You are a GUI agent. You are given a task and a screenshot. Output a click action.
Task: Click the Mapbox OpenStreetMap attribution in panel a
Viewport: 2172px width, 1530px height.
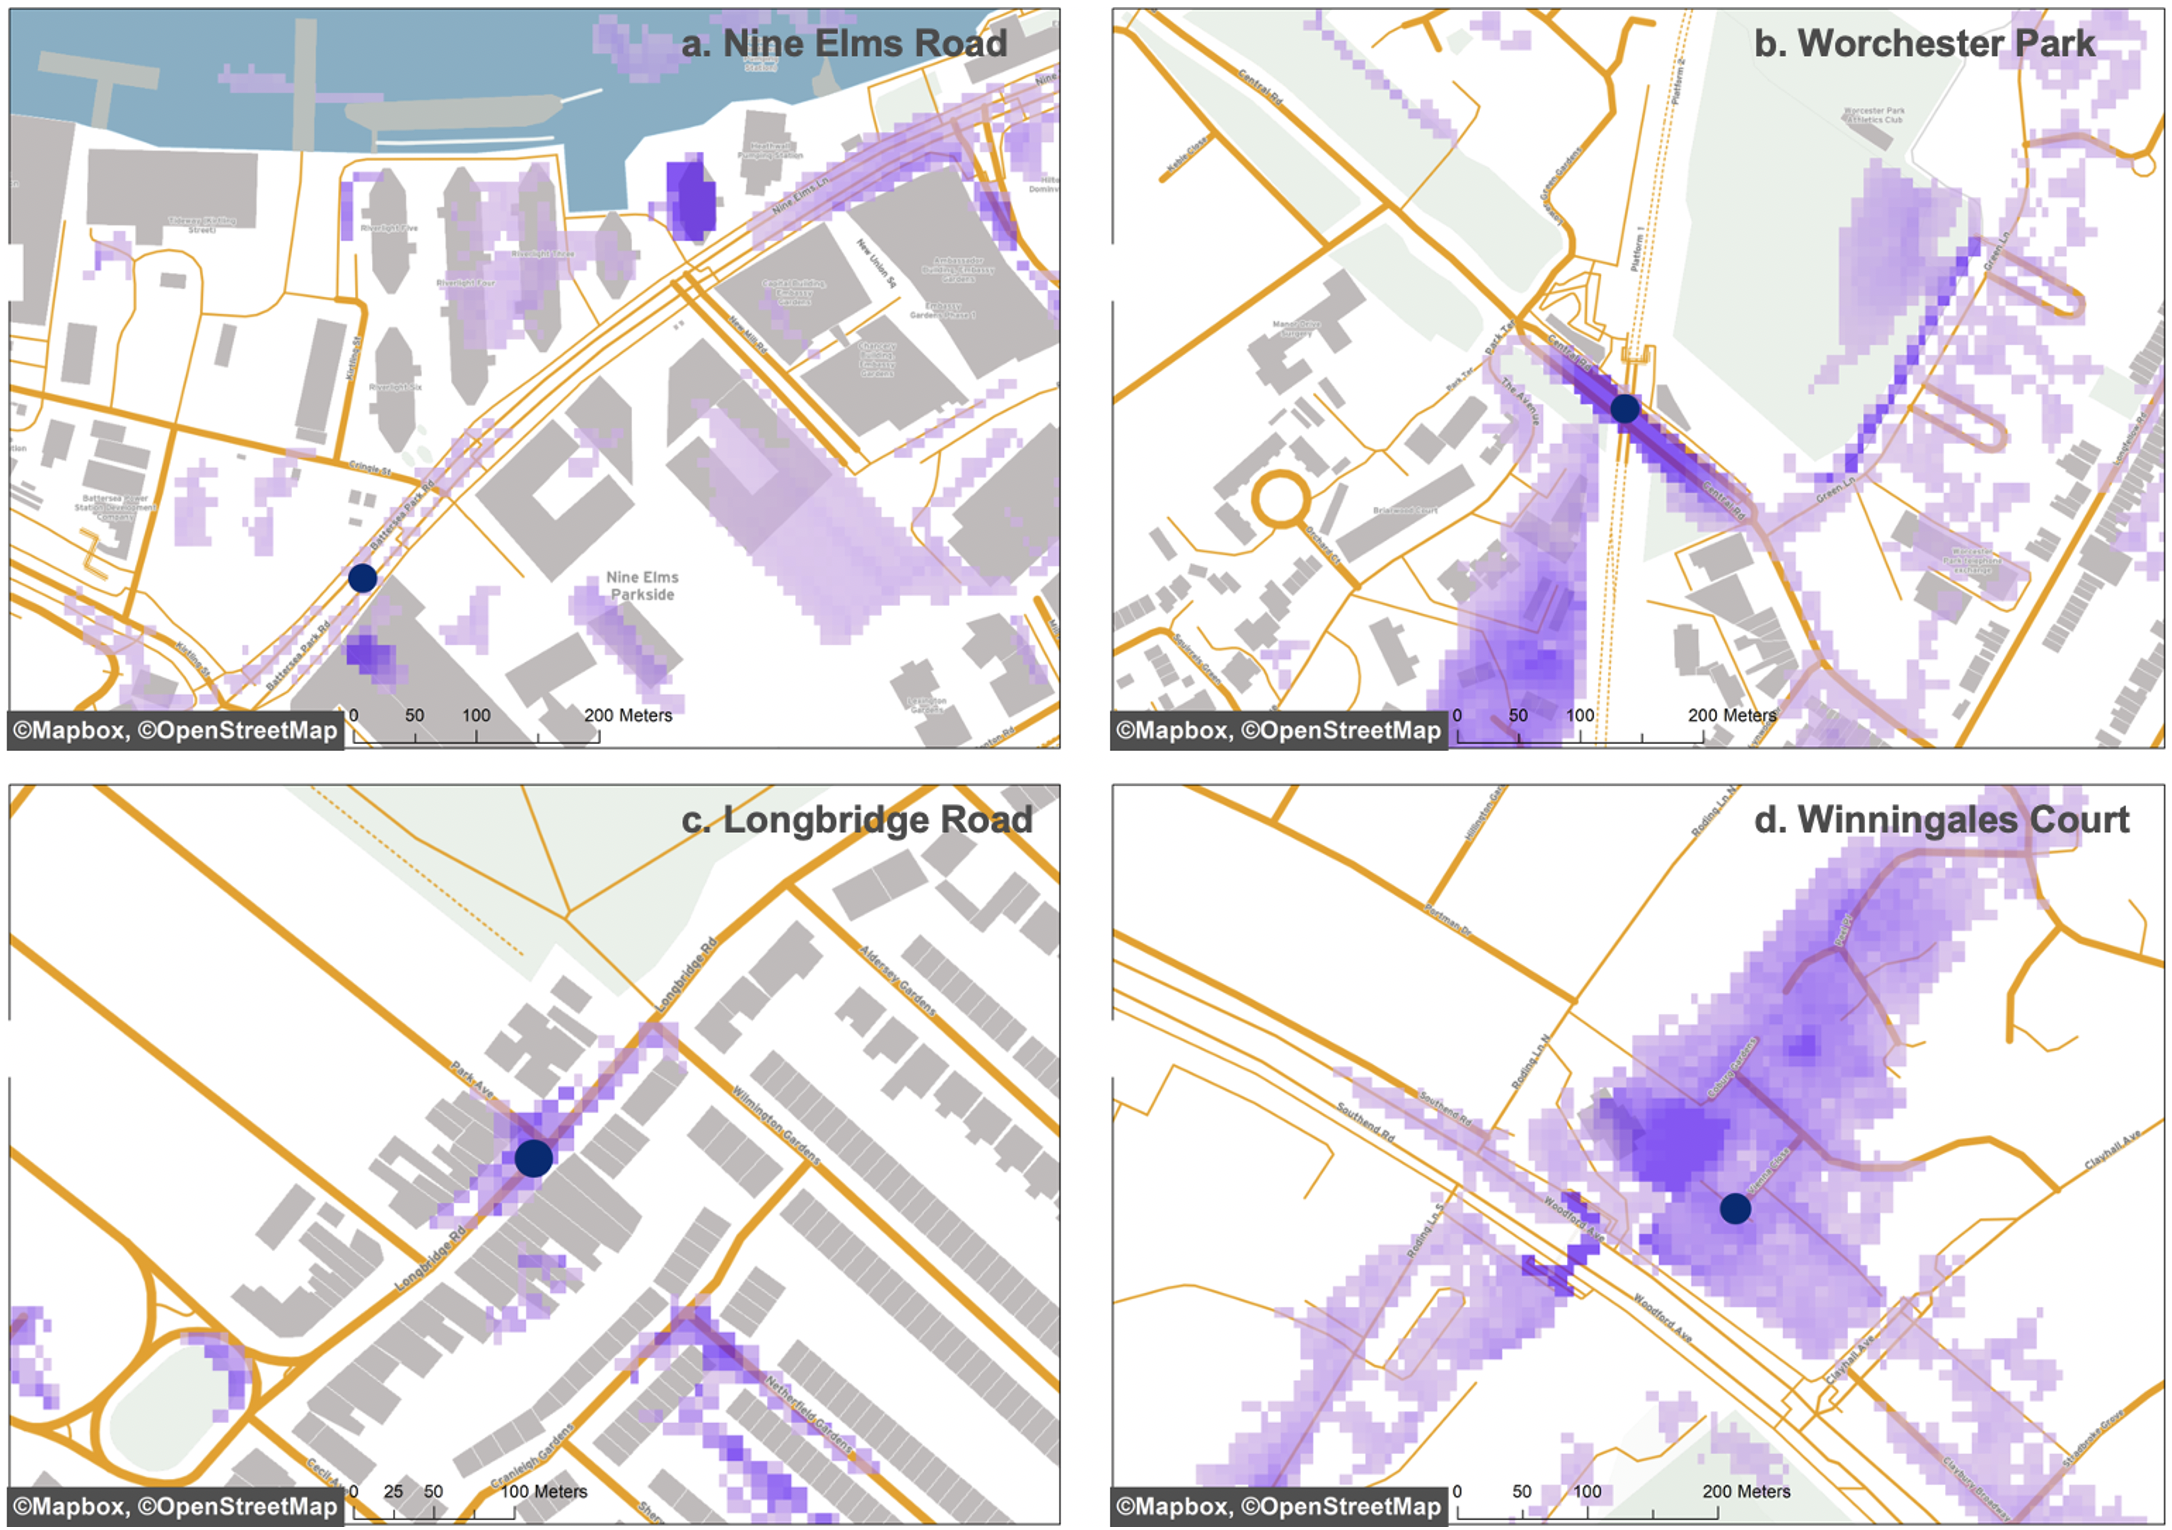176,731
